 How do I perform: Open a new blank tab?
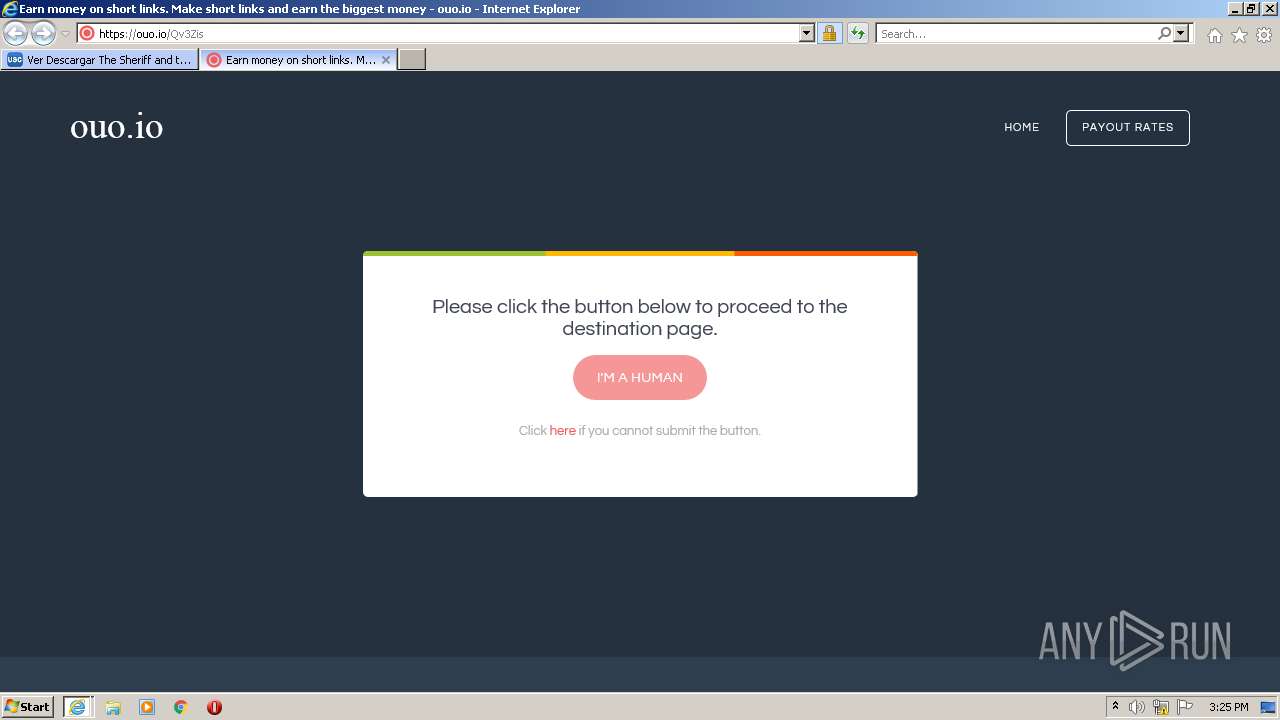coord(412,60)
